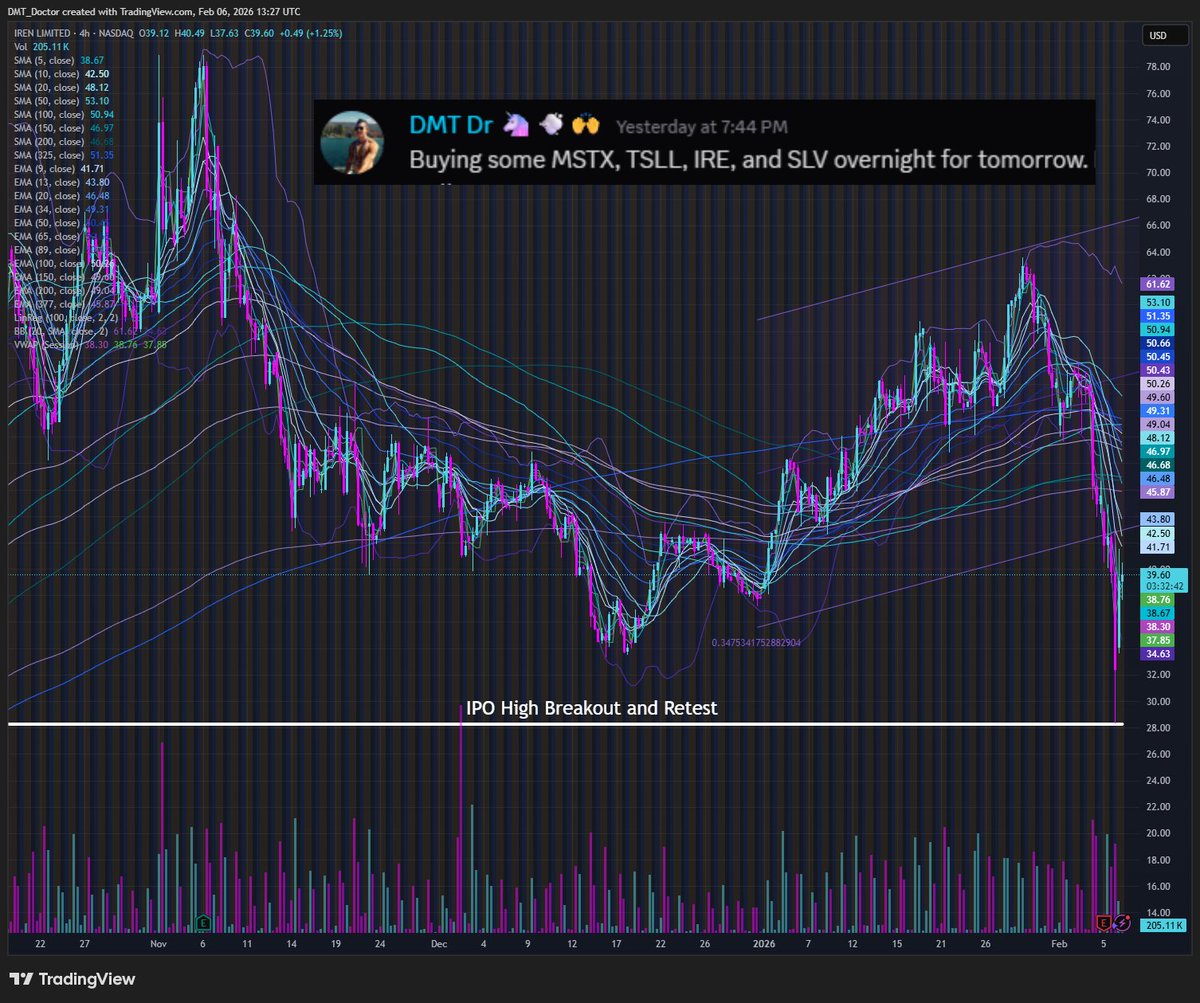Click the 30.00 price scale value
This screenshot has width=1200, height=1003.
(1158, 701)
